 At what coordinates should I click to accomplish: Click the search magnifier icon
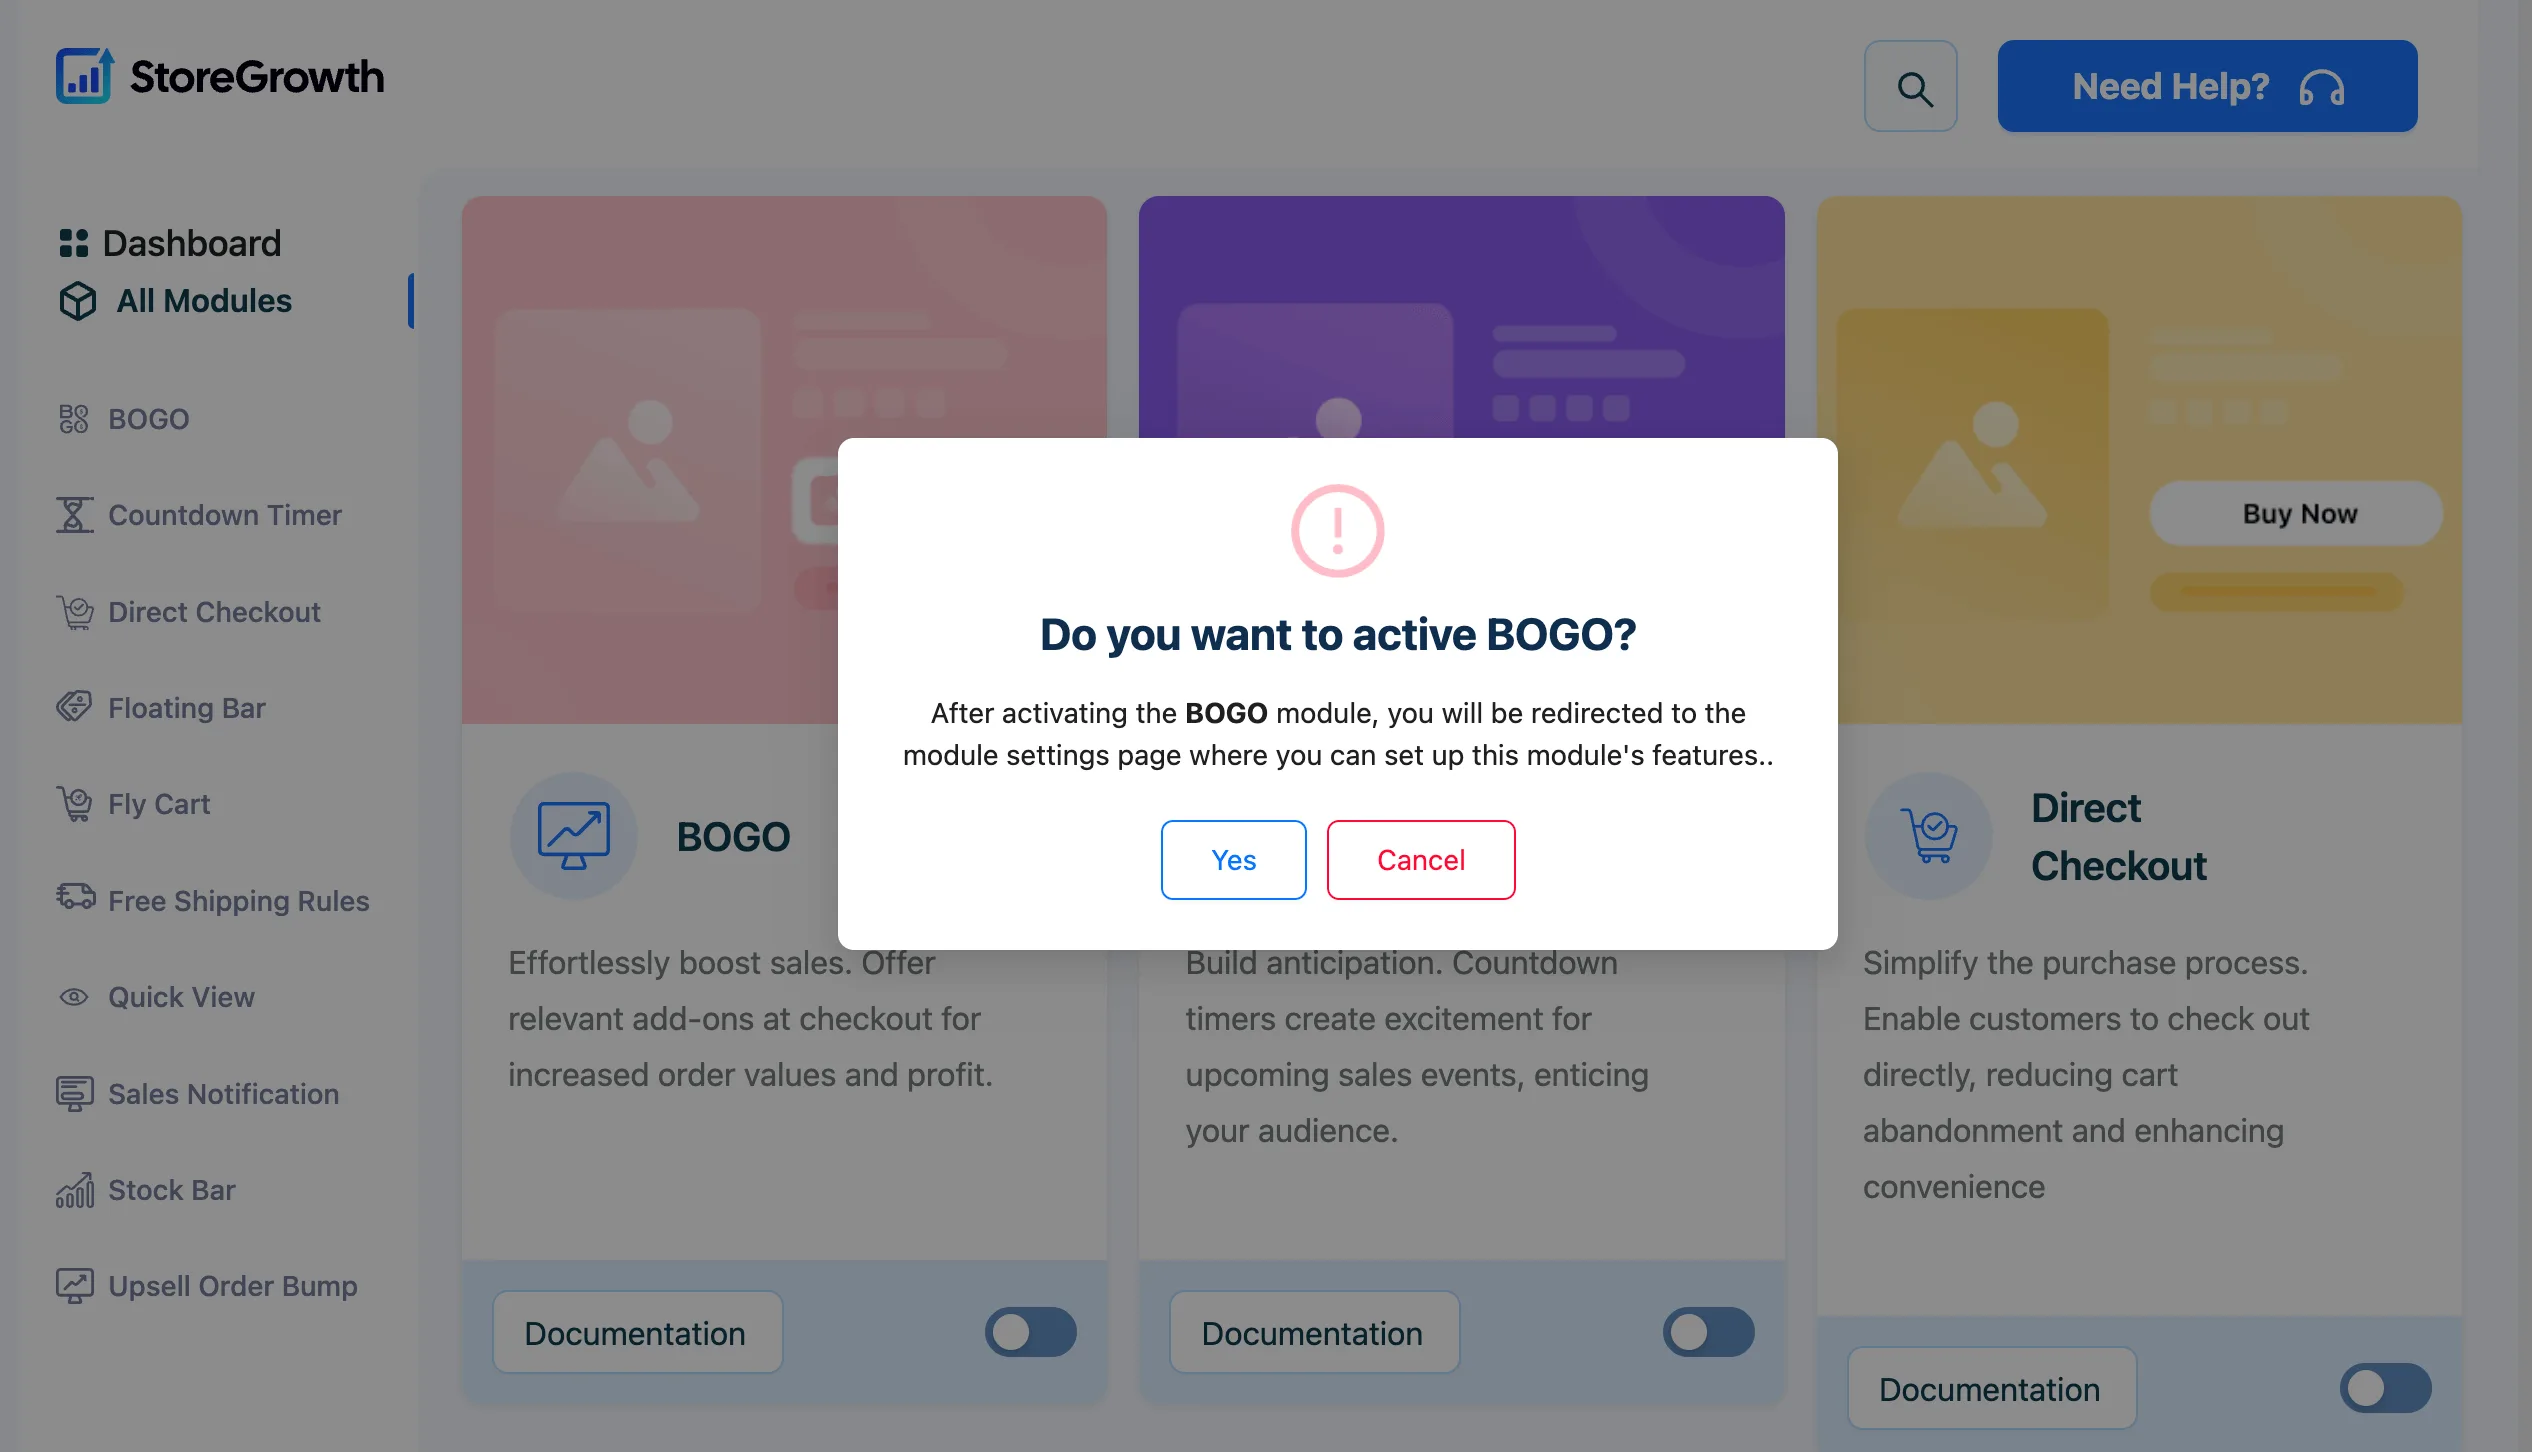[x=1911, y=87]
